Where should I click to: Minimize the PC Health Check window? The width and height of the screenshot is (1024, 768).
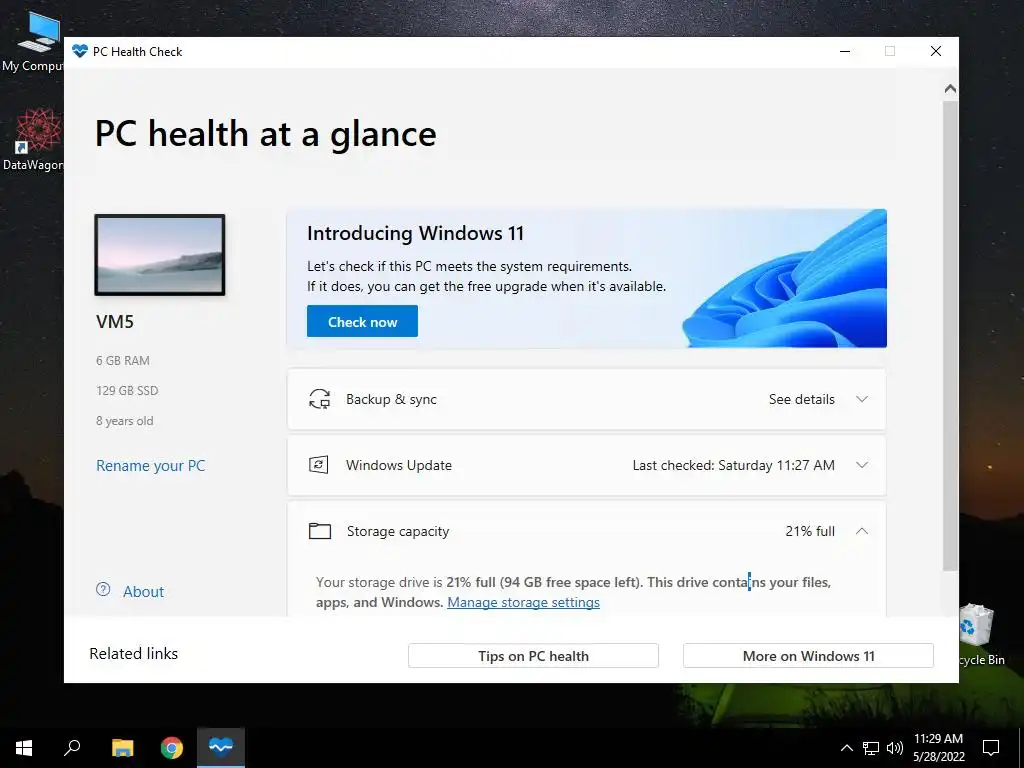click(x=845, y=51)
